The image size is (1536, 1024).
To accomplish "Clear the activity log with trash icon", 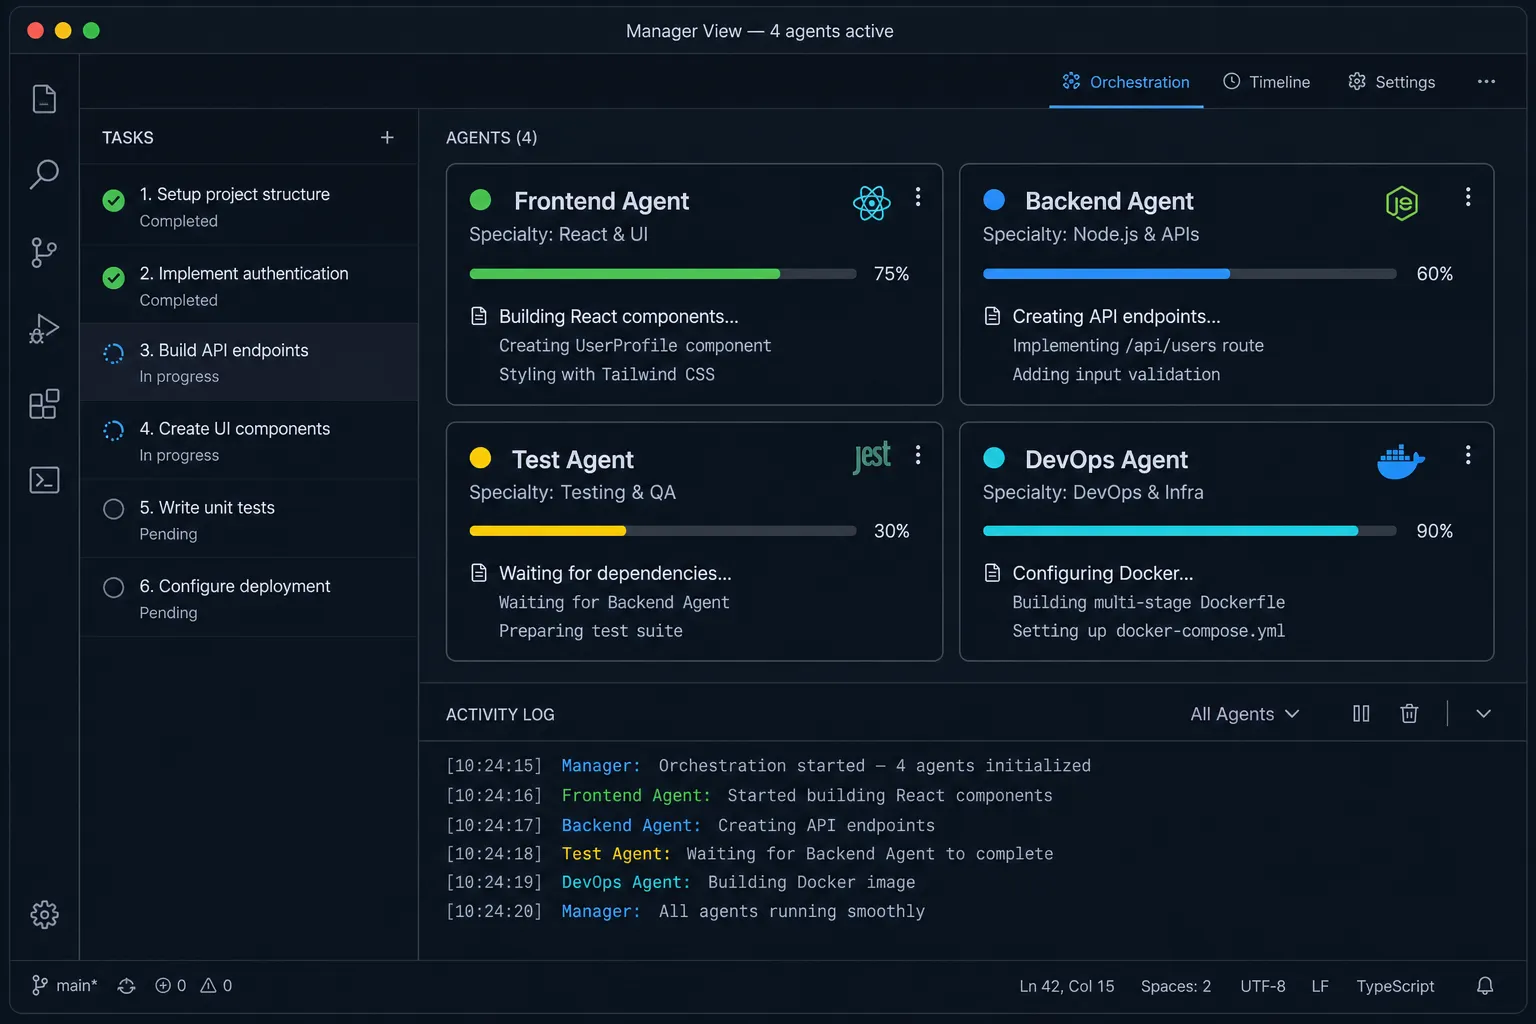I will click(x=1409, y=713).
